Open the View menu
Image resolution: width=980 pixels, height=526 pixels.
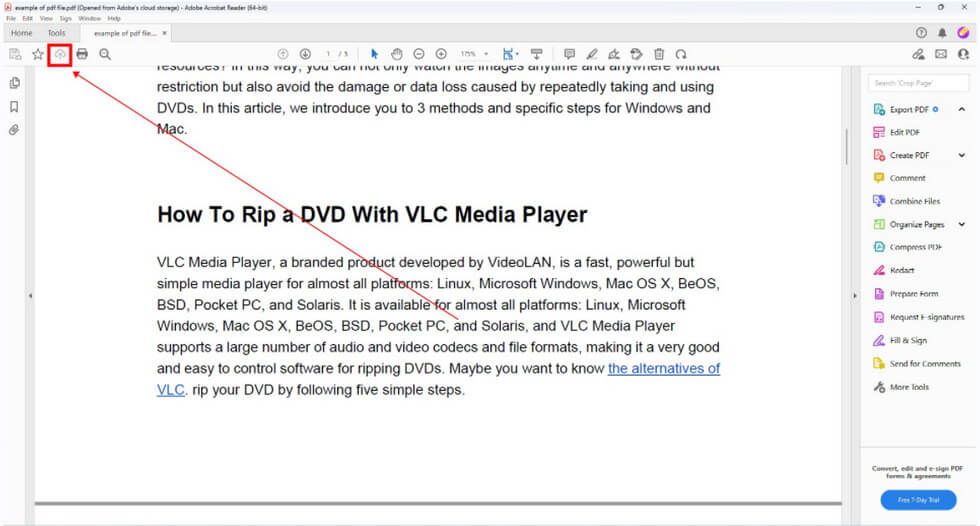tap(46, 19)
